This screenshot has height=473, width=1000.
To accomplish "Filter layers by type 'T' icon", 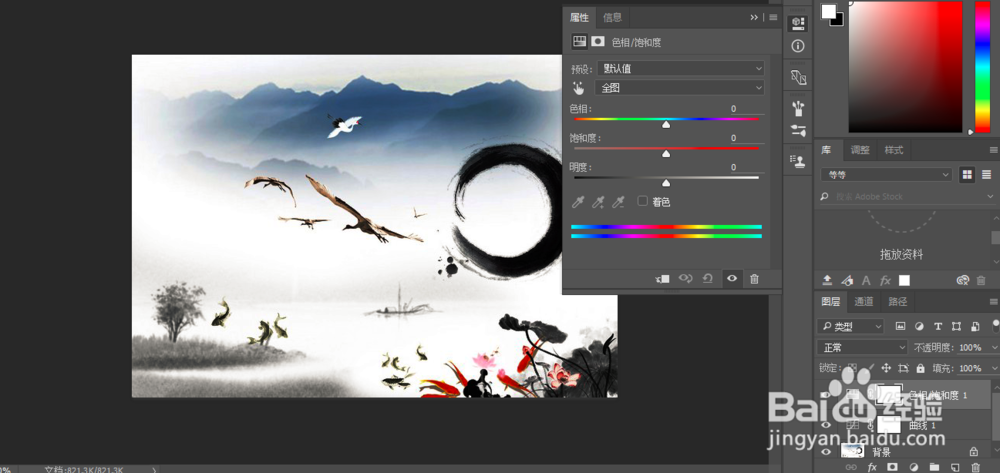I will click(938, 326).
